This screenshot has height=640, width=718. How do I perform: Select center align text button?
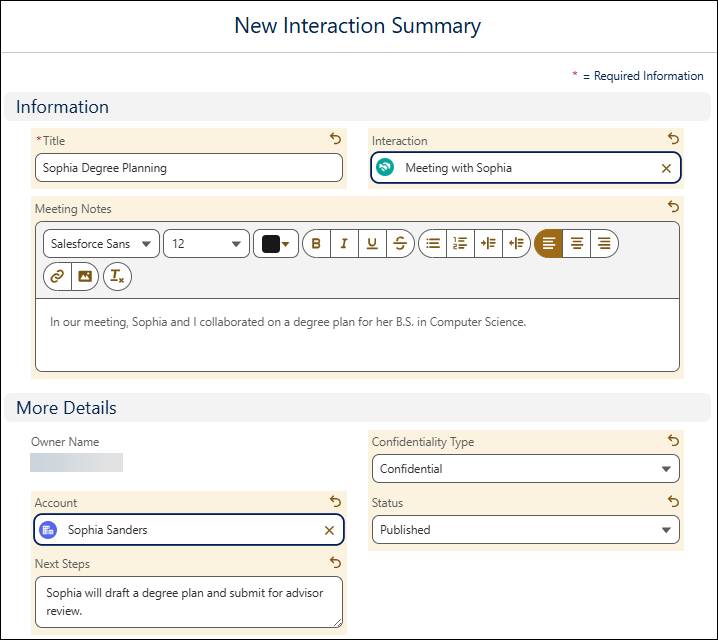(x=577, y=244)
